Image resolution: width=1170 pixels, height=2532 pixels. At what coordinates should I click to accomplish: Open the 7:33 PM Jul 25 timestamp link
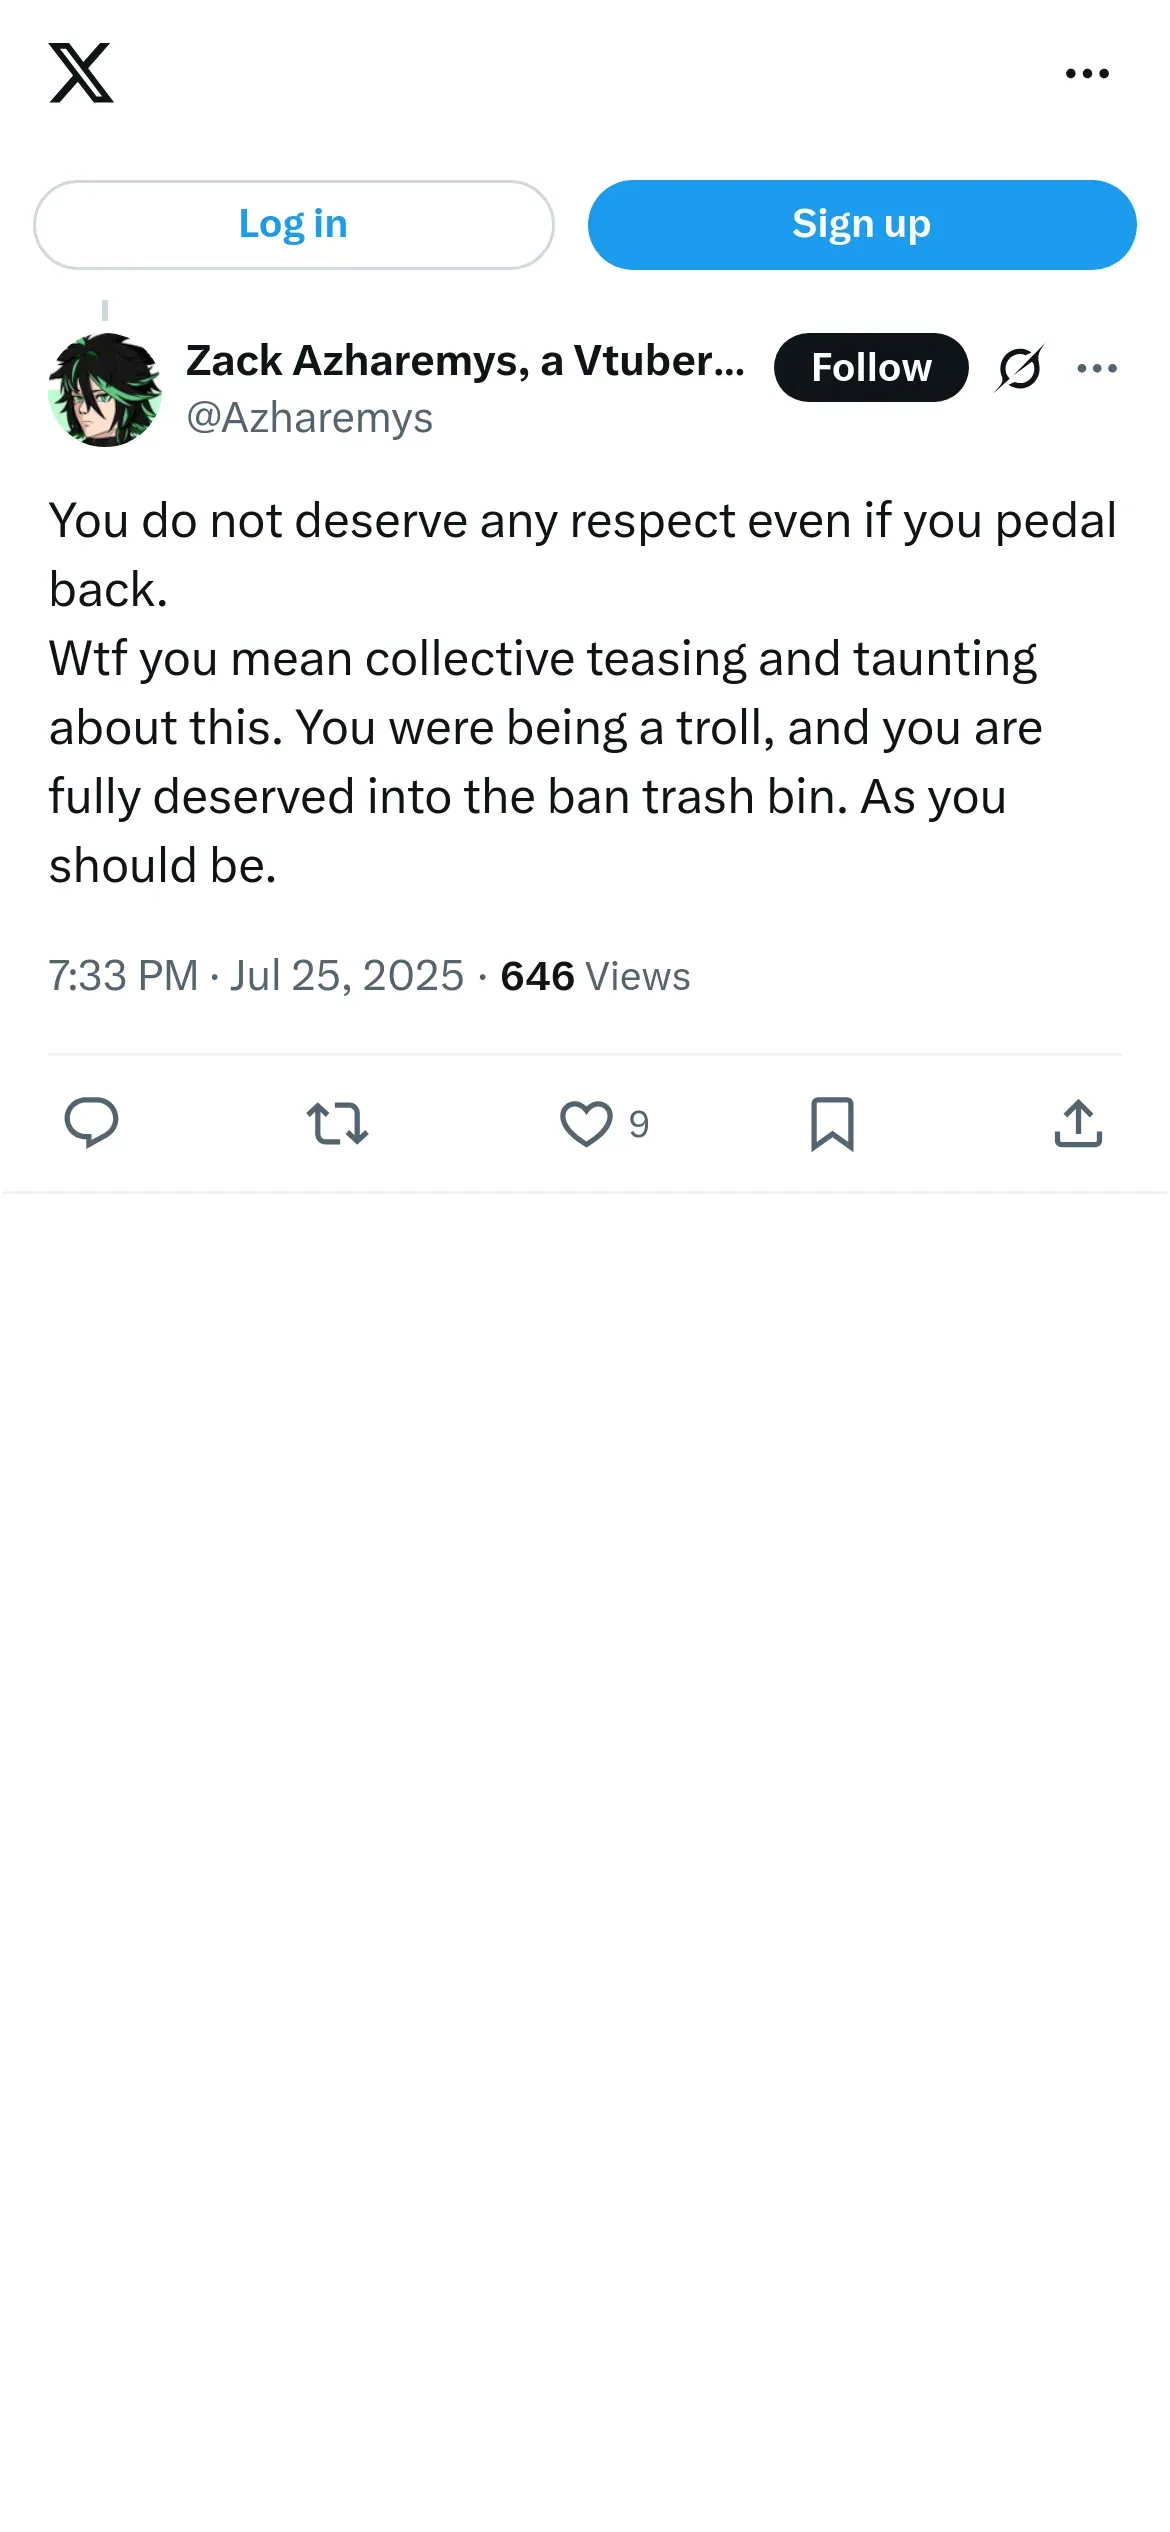coord(257,976)
